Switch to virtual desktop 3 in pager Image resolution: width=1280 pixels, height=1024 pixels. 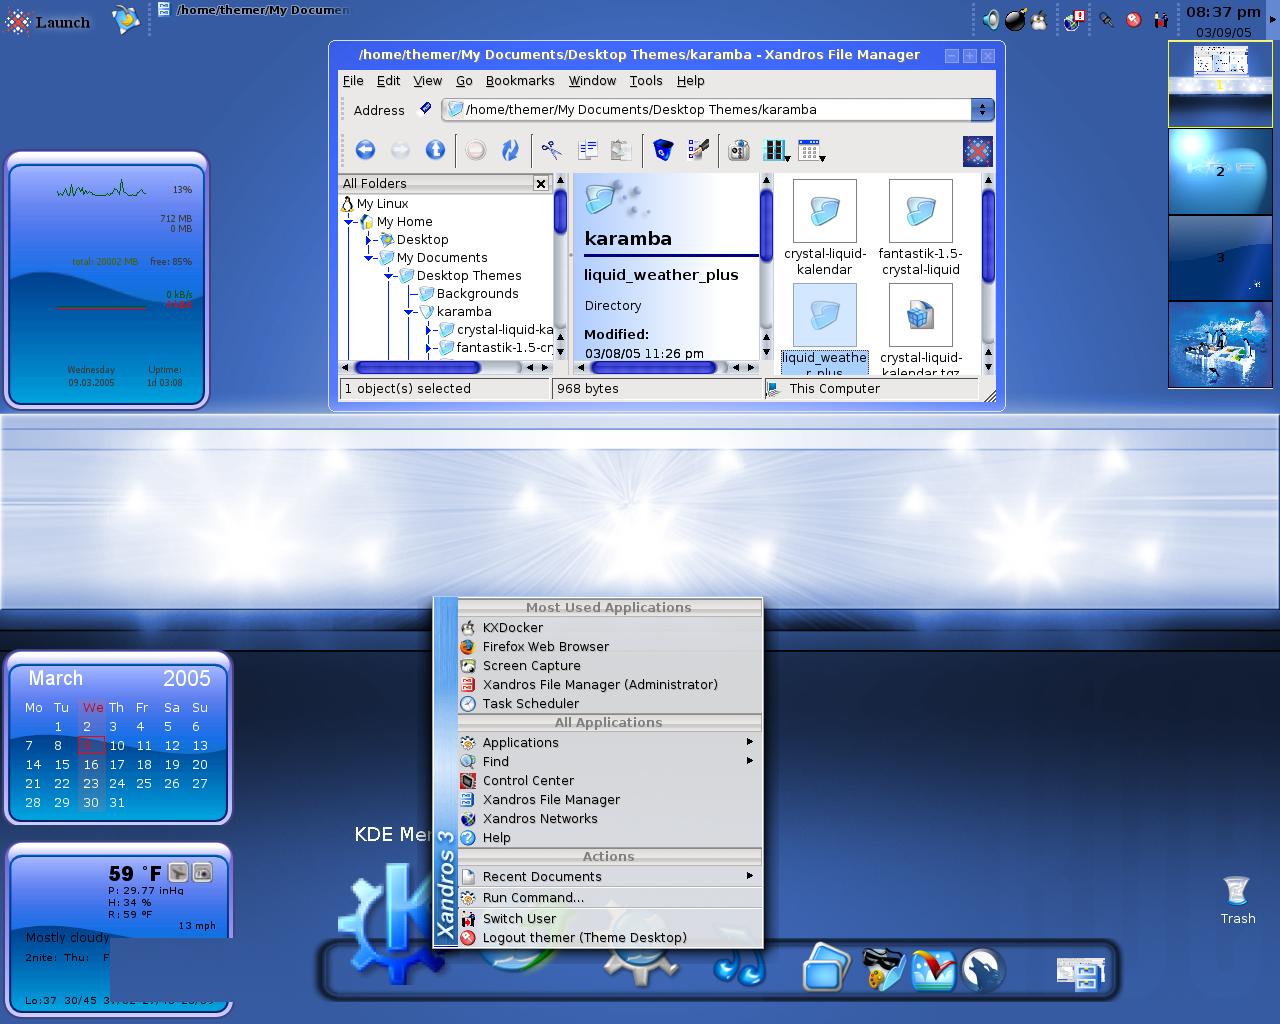pyautogui.click(x=1219, y=257)
